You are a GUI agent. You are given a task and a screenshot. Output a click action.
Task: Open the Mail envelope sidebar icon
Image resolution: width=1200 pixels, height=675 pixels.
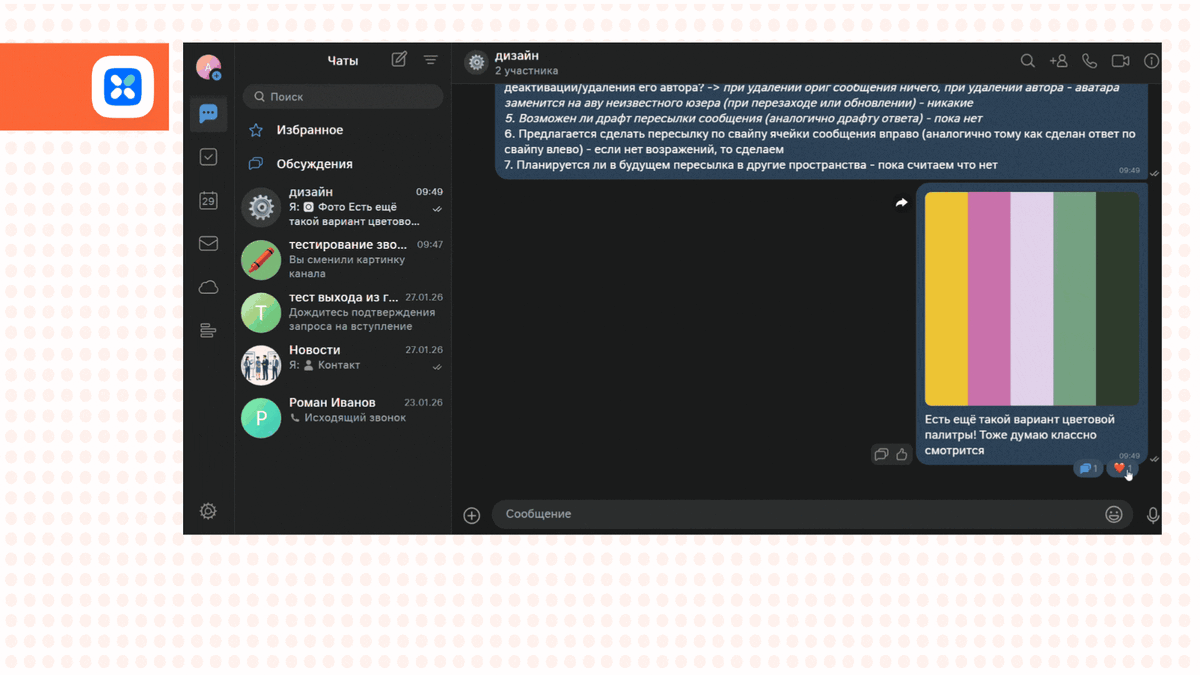click(x=208, y=244)
